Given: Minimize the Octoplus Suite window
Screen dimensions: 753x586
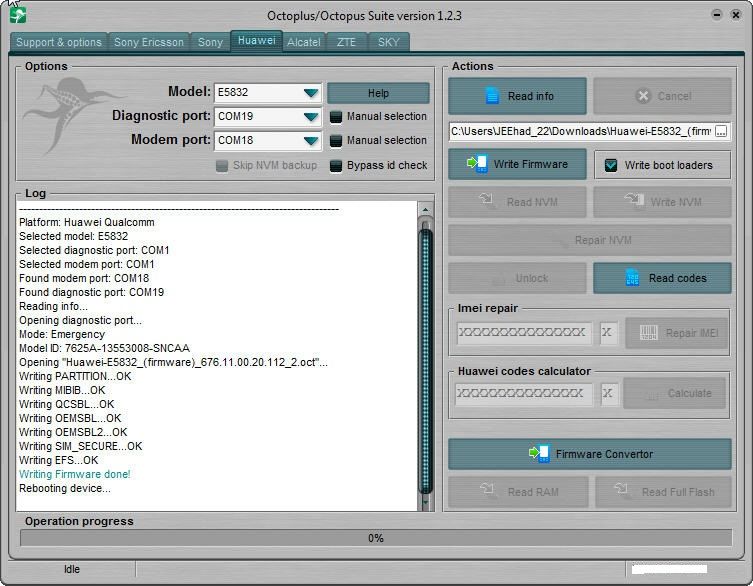Looking at the screenshot, I should [x=717, y=14].
